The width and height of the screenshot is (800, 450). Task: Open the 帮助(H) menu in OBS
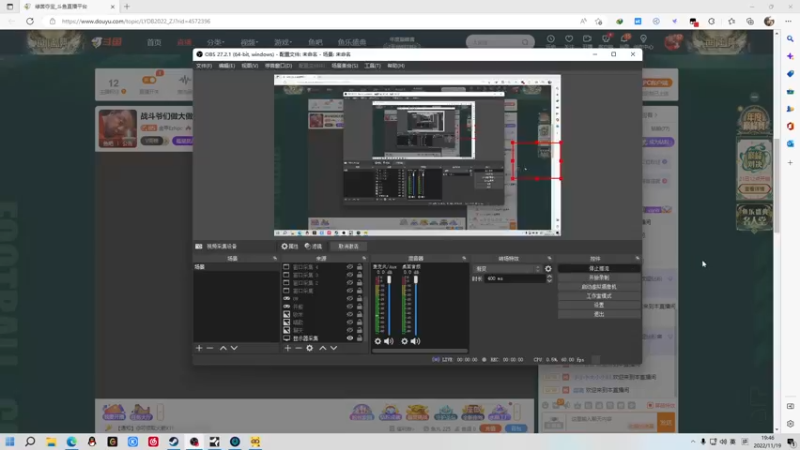396,66
